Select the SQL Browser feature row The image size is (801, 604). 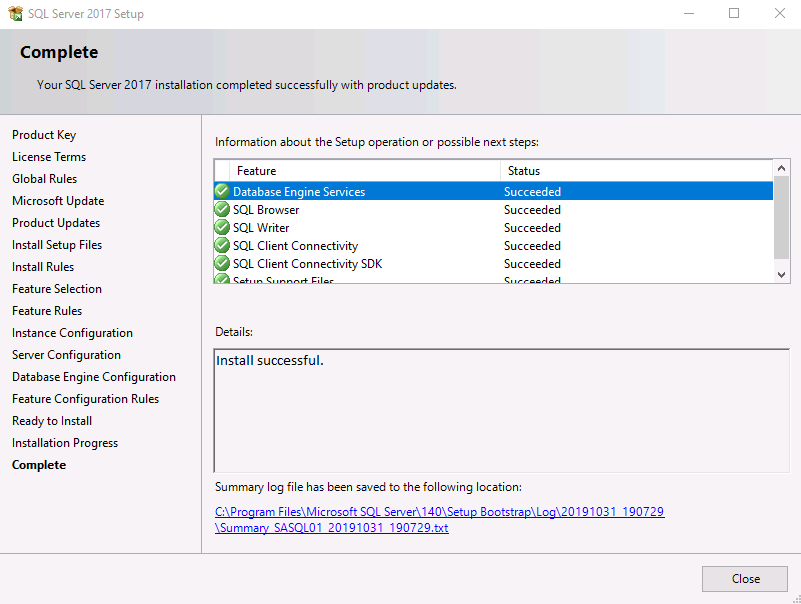pyautogui.click(x=493, y=210)
